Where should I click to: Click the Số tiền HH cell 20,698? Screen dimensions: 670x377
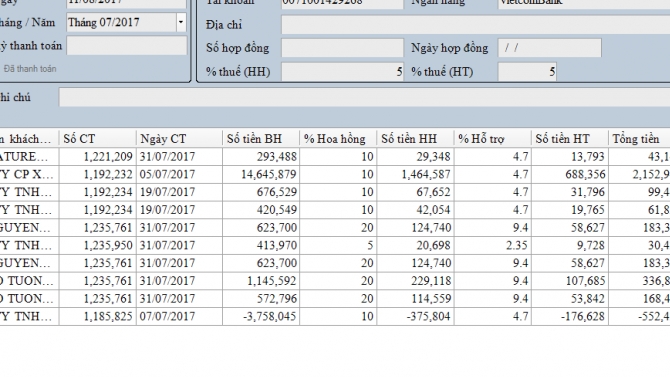click(415, 245)
